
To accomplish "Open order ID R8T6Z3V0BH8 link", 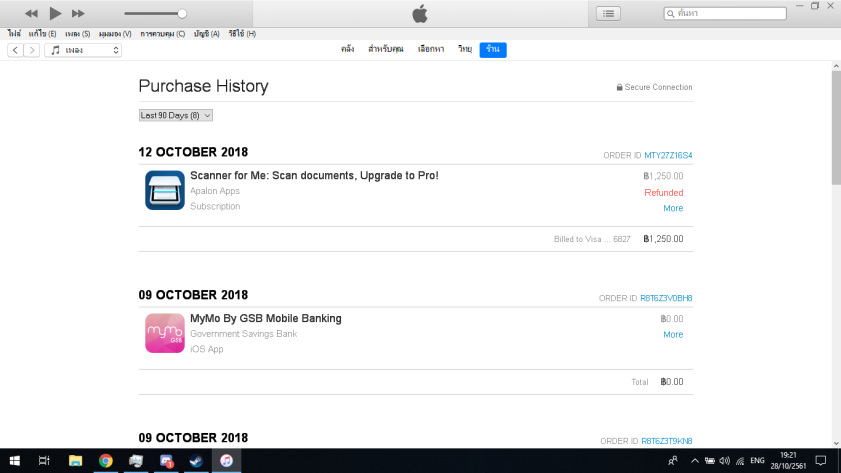I will tap(666, 298).
